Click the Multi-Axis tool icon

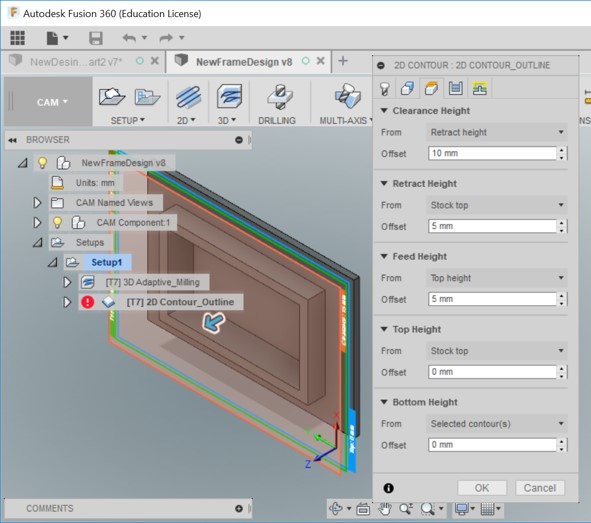348,97
